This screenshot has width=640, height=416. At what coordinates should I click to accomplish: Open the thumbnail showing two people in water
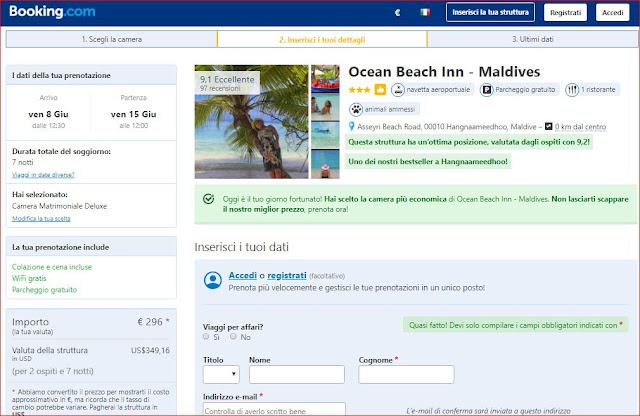tap(325, 107)
